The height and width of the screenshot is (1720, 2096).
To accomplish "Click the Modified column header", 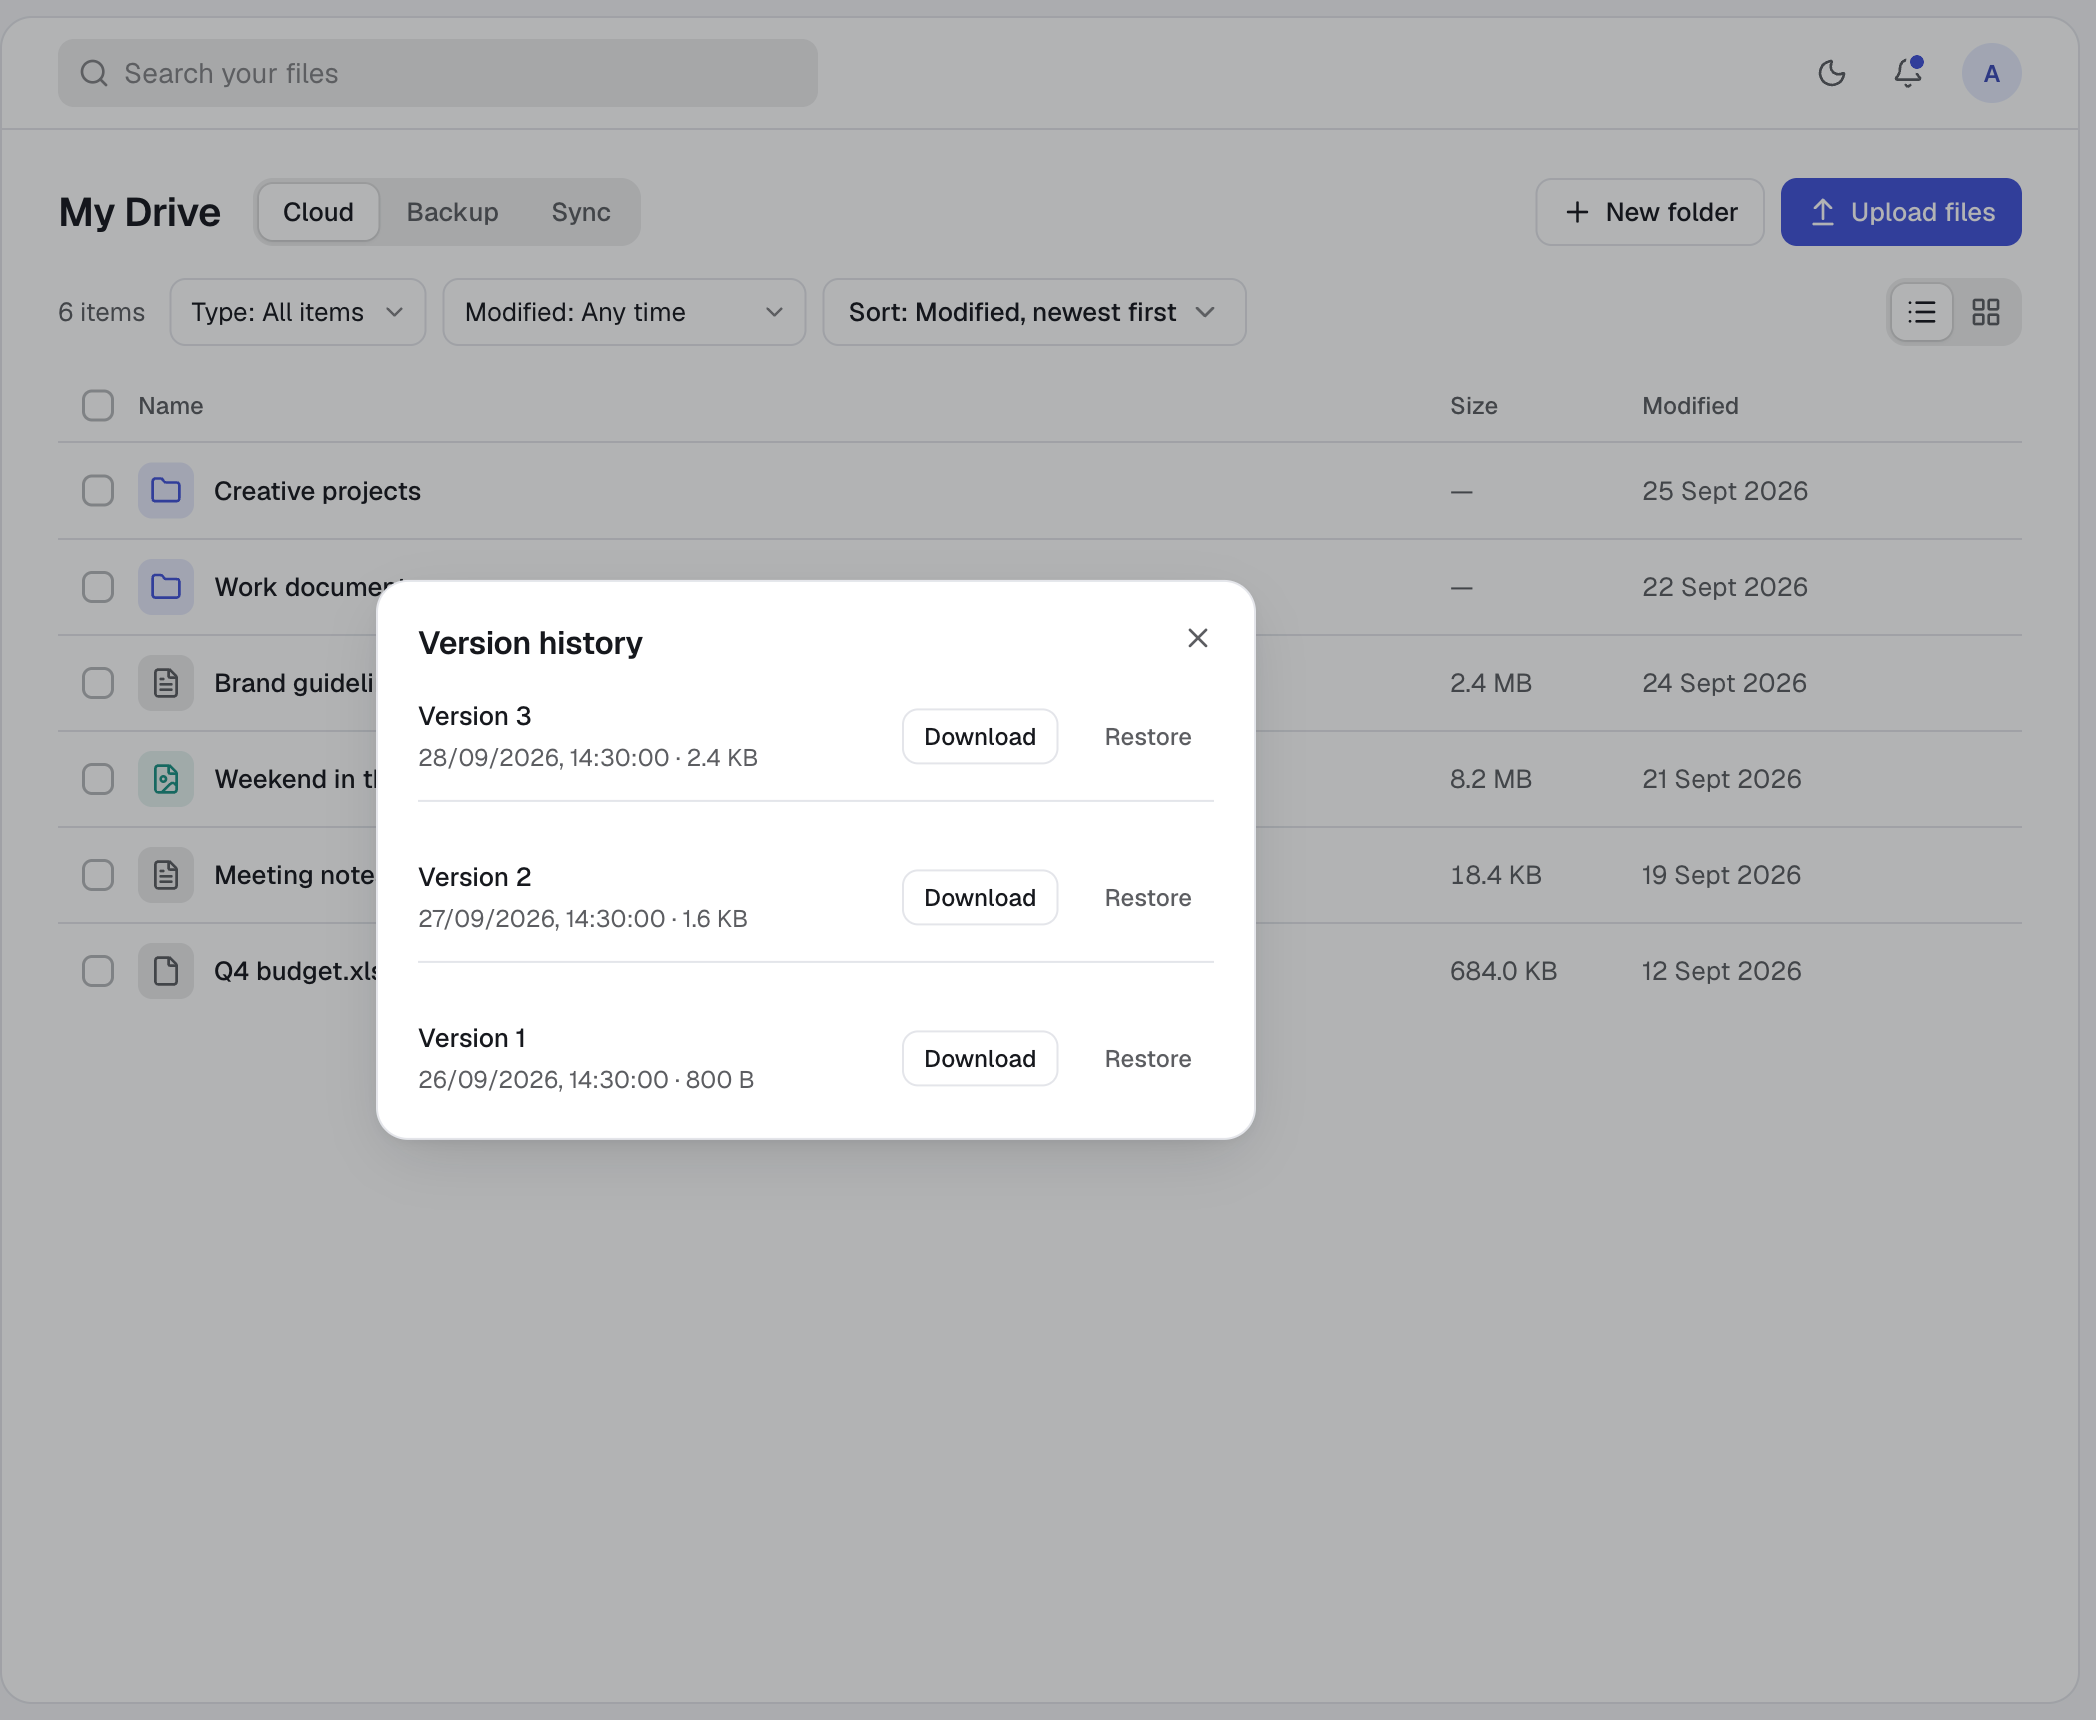I will click(1690, 405).
